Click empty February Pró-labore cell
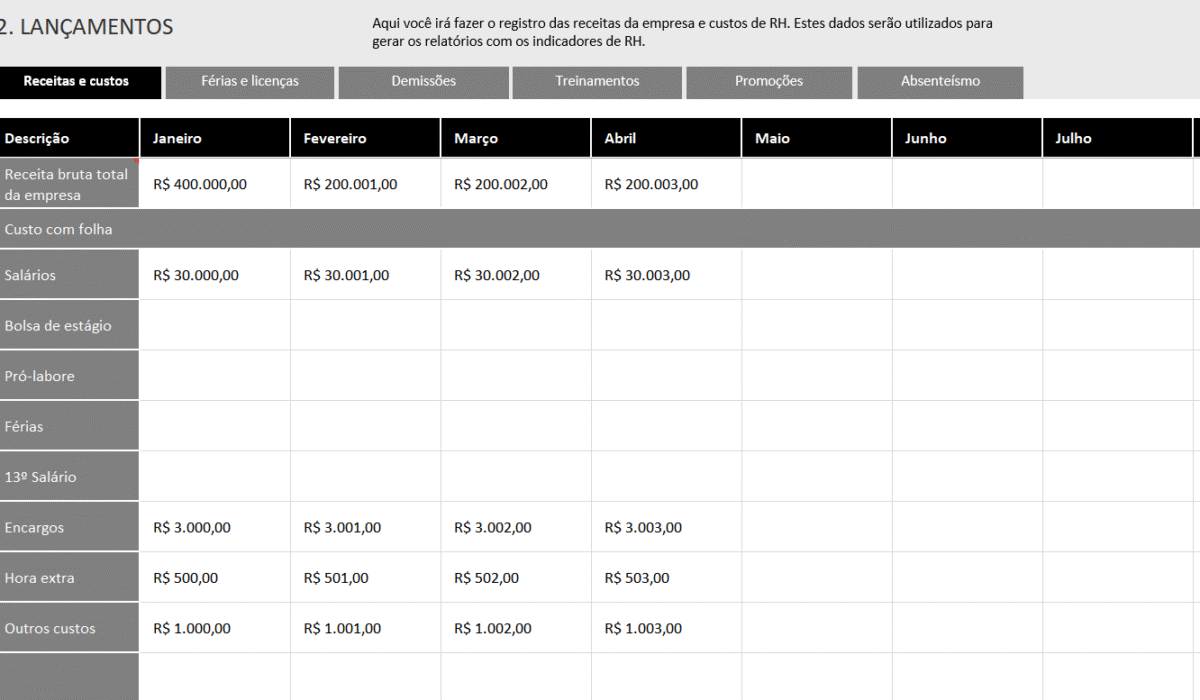Image resolution: width=1200 pixels, height=700 pixels. point(365,376)
